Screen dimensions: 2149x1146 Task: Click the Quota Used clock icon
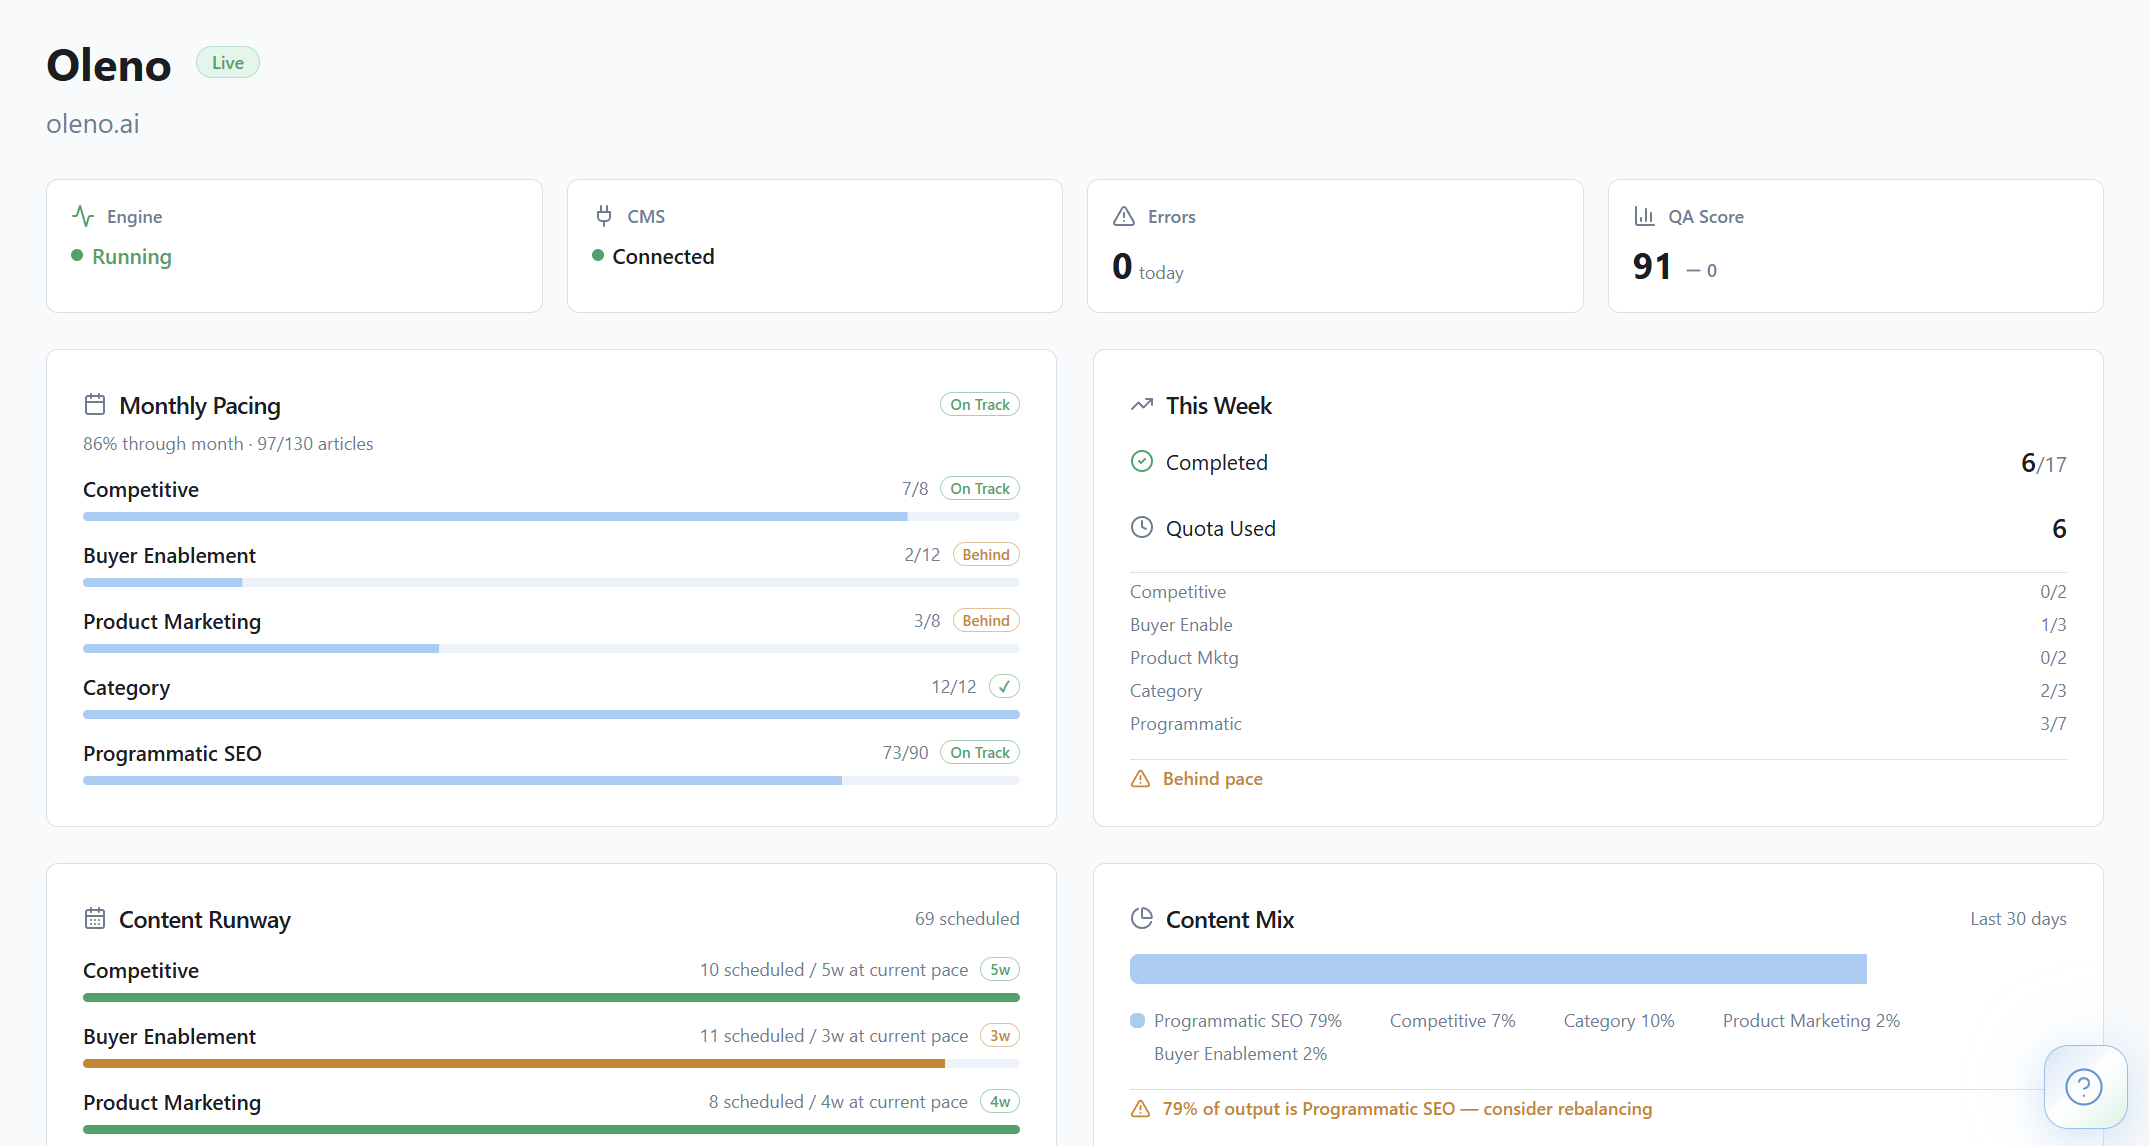[1141, 527]
